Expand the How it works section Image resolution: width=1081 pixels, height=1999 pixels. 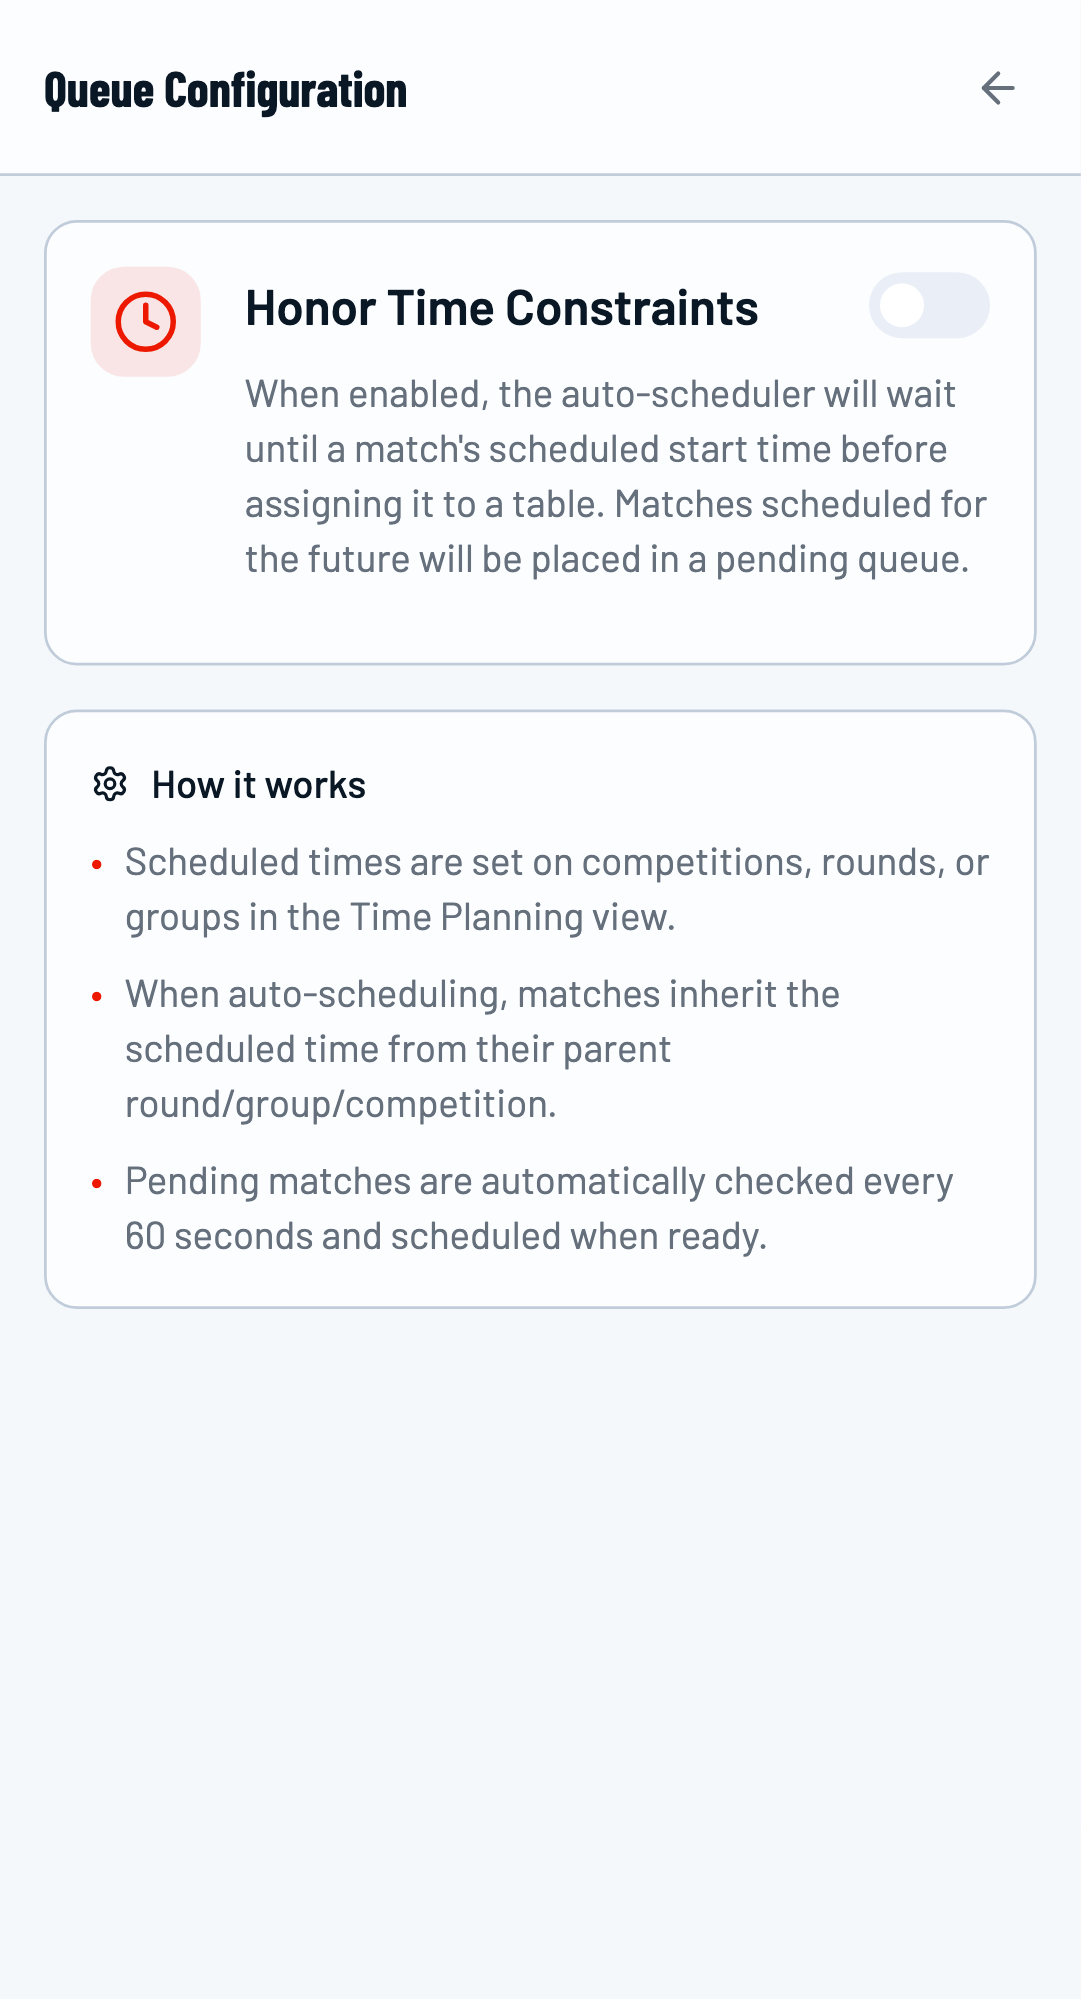(259, 786)
